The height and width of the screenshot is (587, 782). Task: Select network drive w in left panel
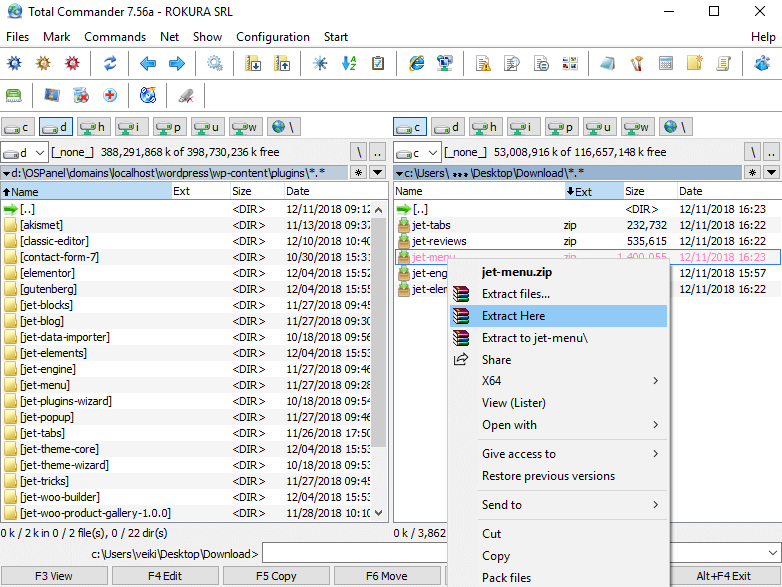pos(246,127)
